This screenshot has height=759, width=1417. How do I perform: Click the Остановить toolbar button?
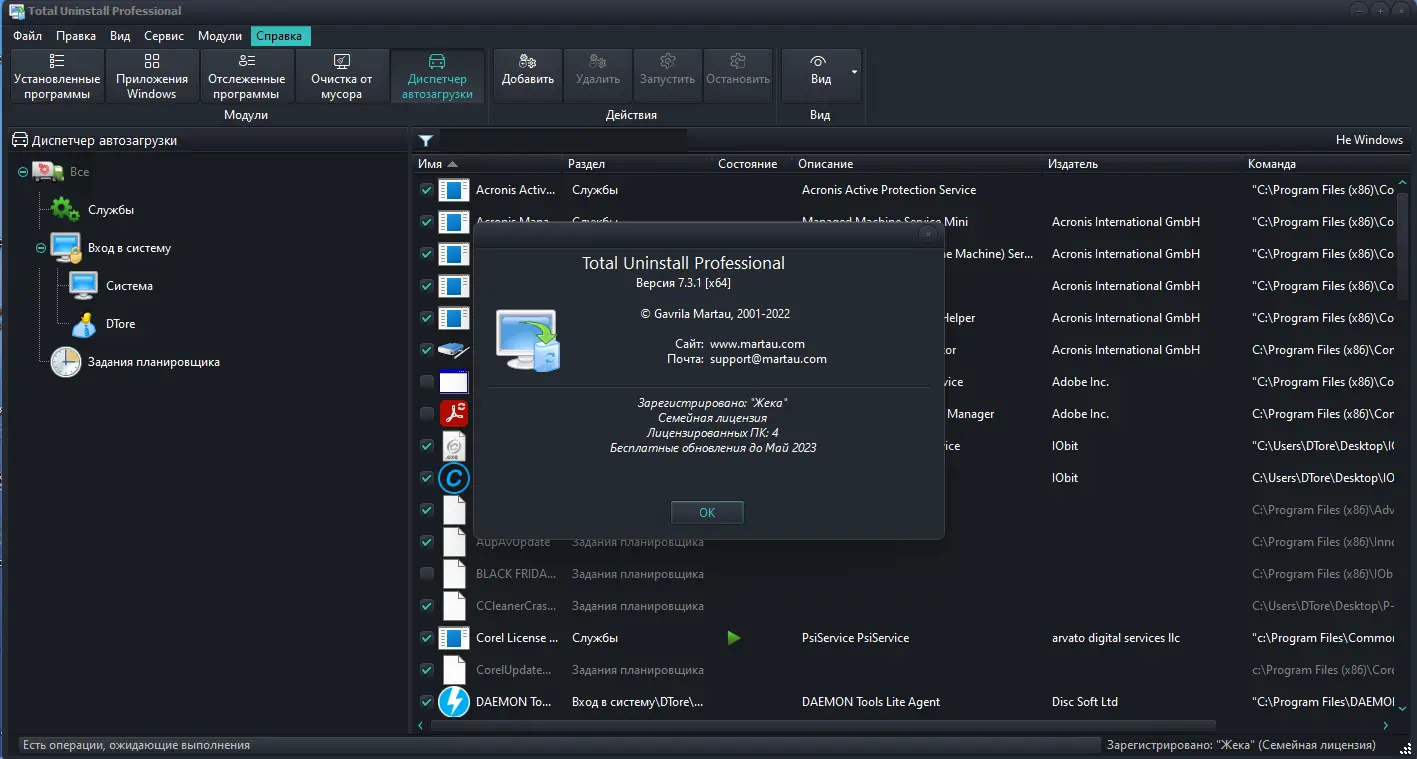point(738,76)
